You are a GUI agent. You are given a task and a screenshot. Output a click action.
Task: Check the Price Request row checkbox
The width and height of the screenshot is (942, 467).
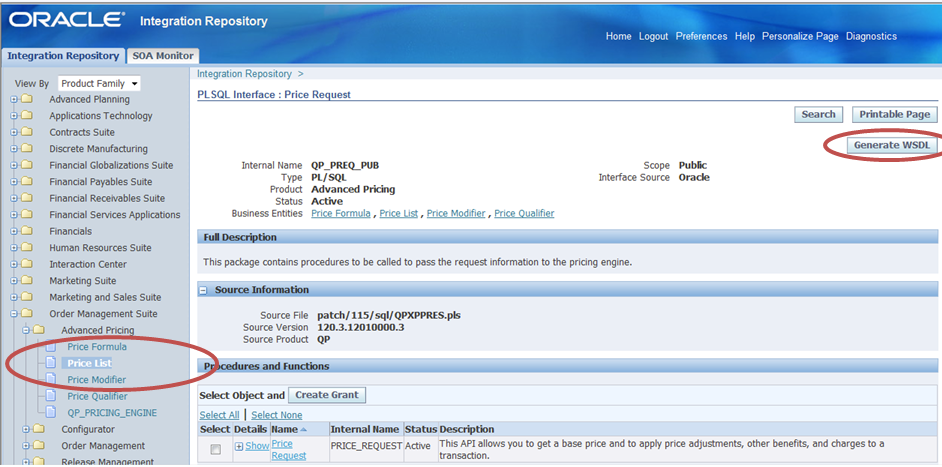(x=215, y=450)
